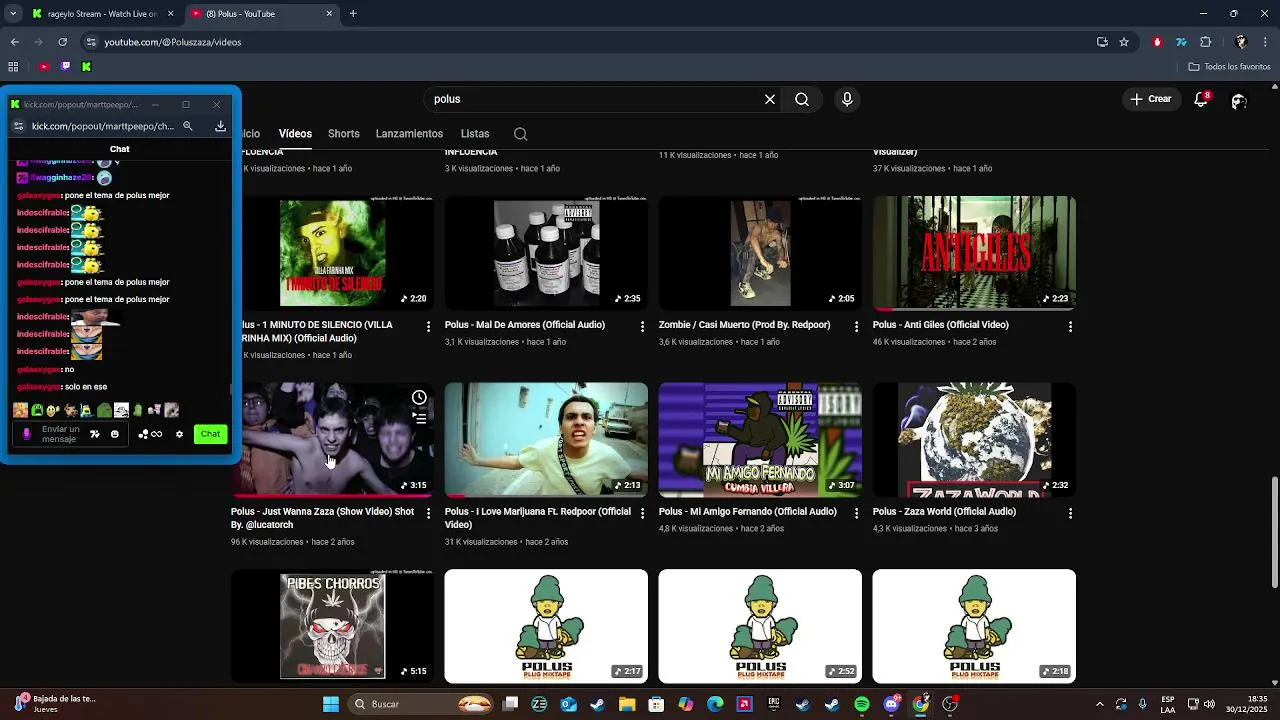This screenshot has width=1280, height=720.
Task: Play the Anti Giles video thumbnail
Action: pos(974,253)
